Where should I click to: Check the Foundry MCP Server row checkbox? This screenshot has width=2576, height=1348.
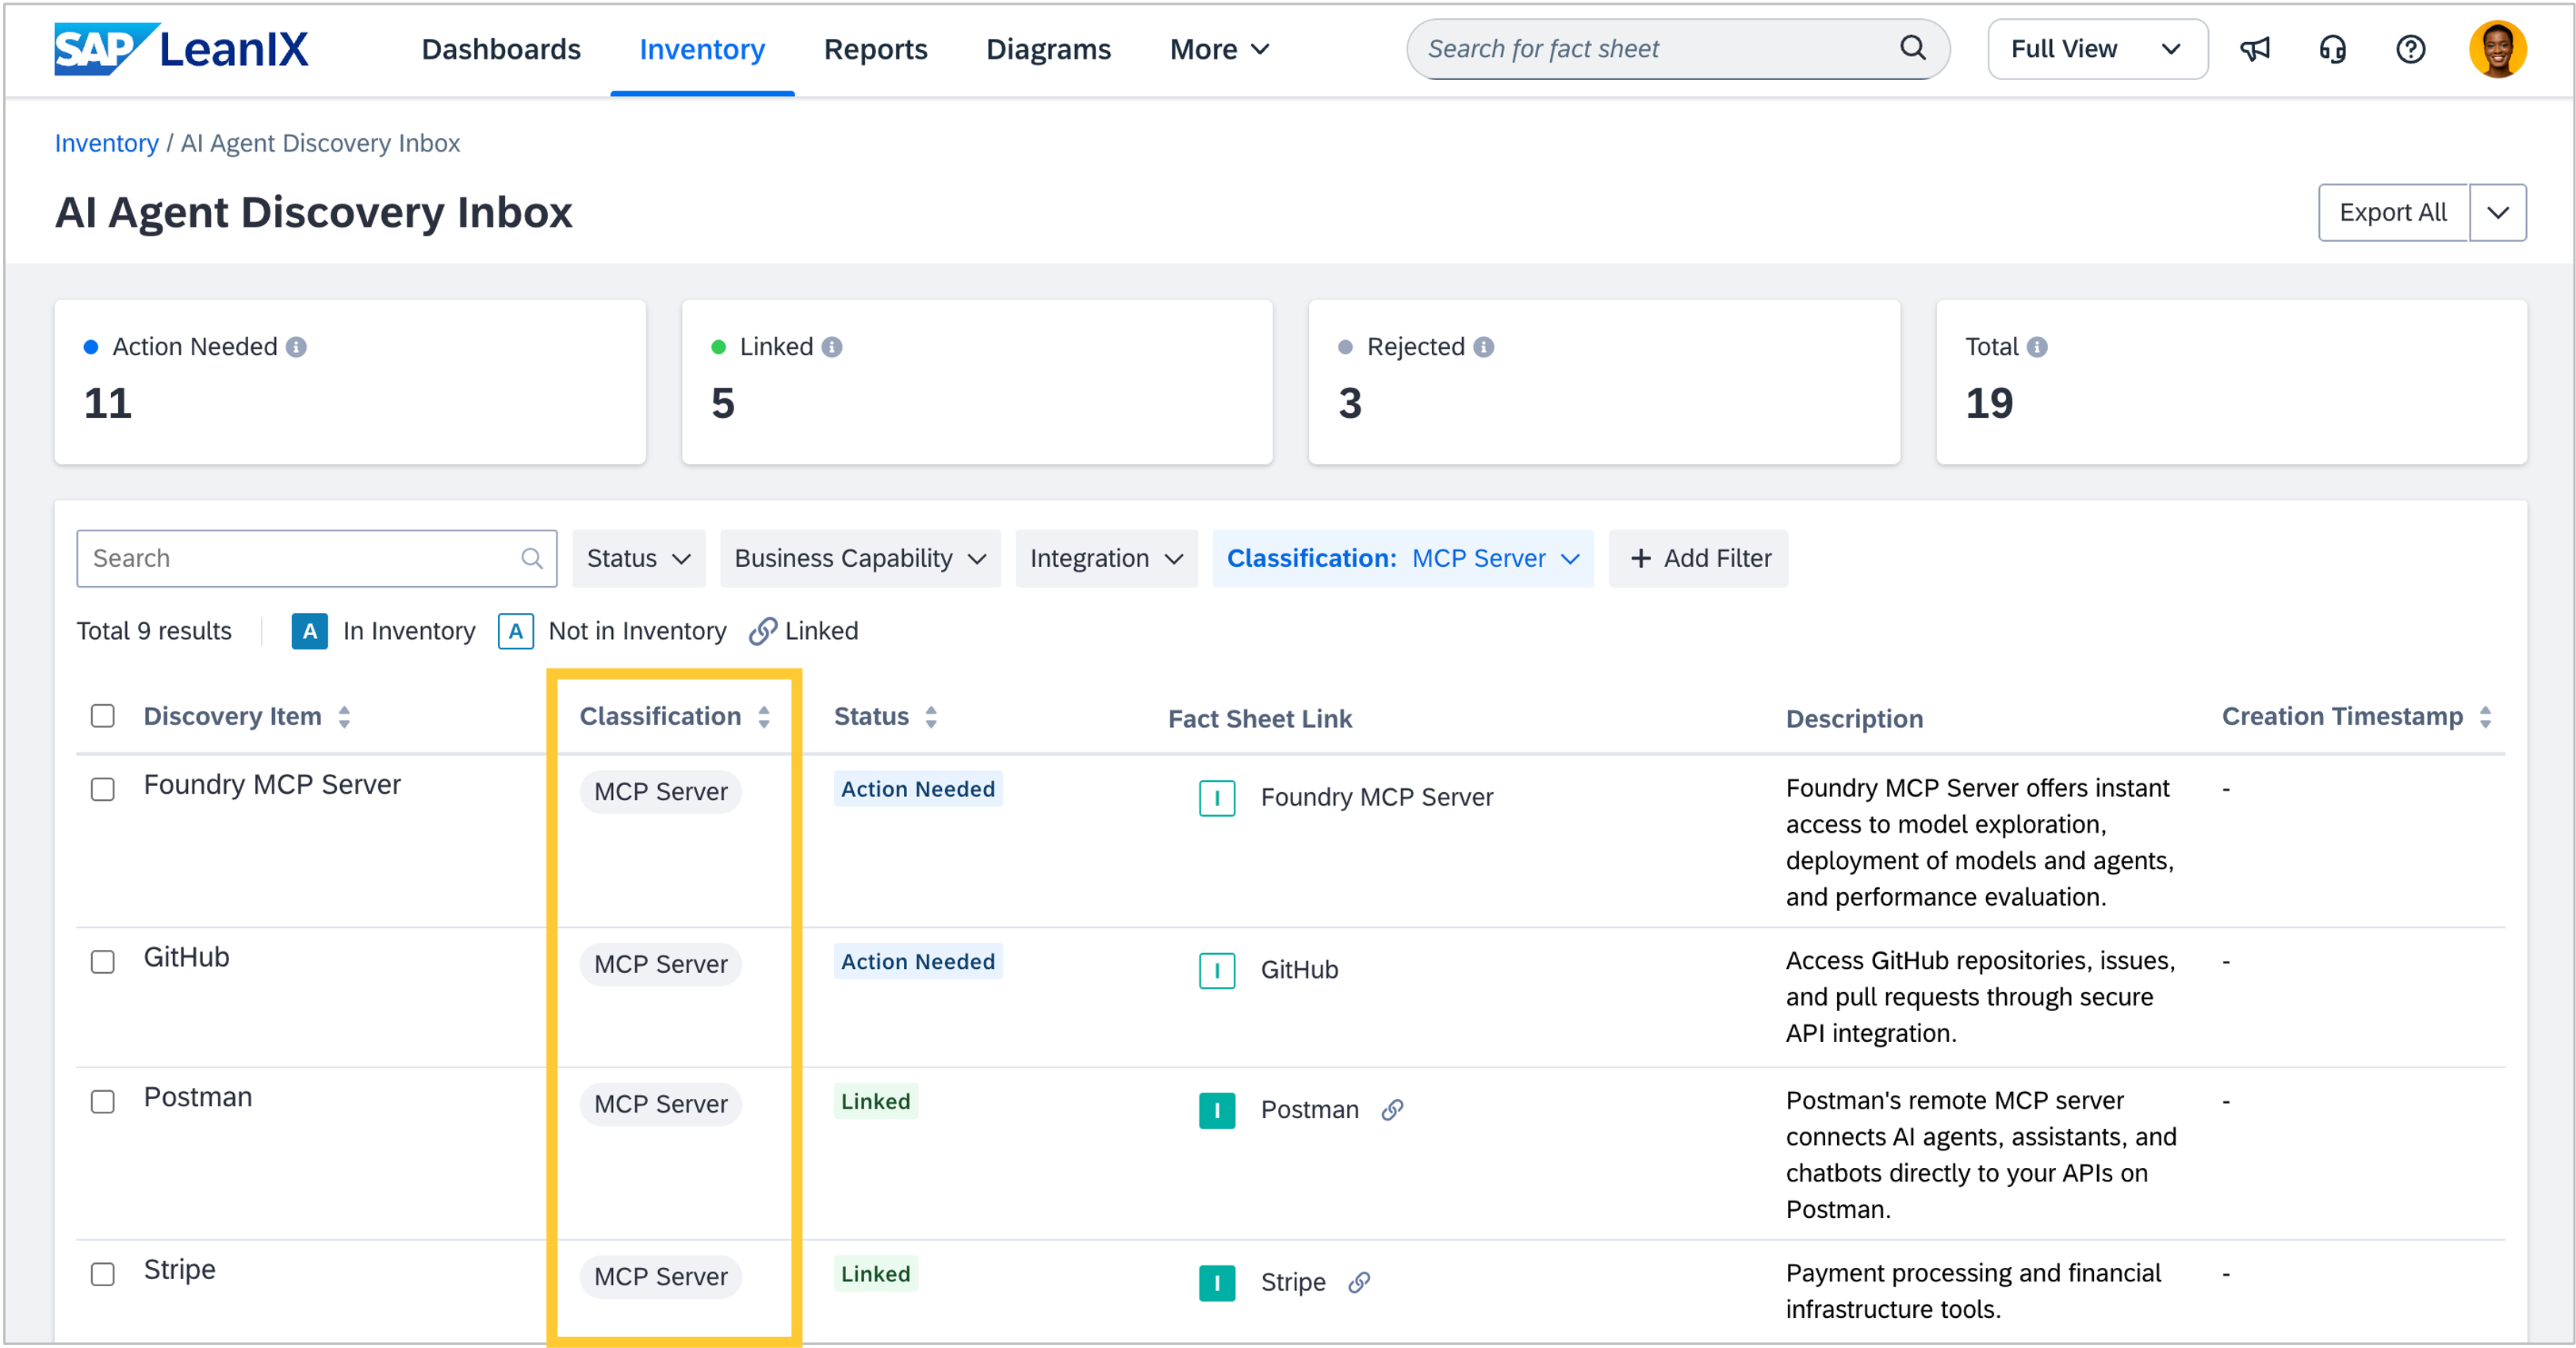pyautogui.click(x=103, y=789)
